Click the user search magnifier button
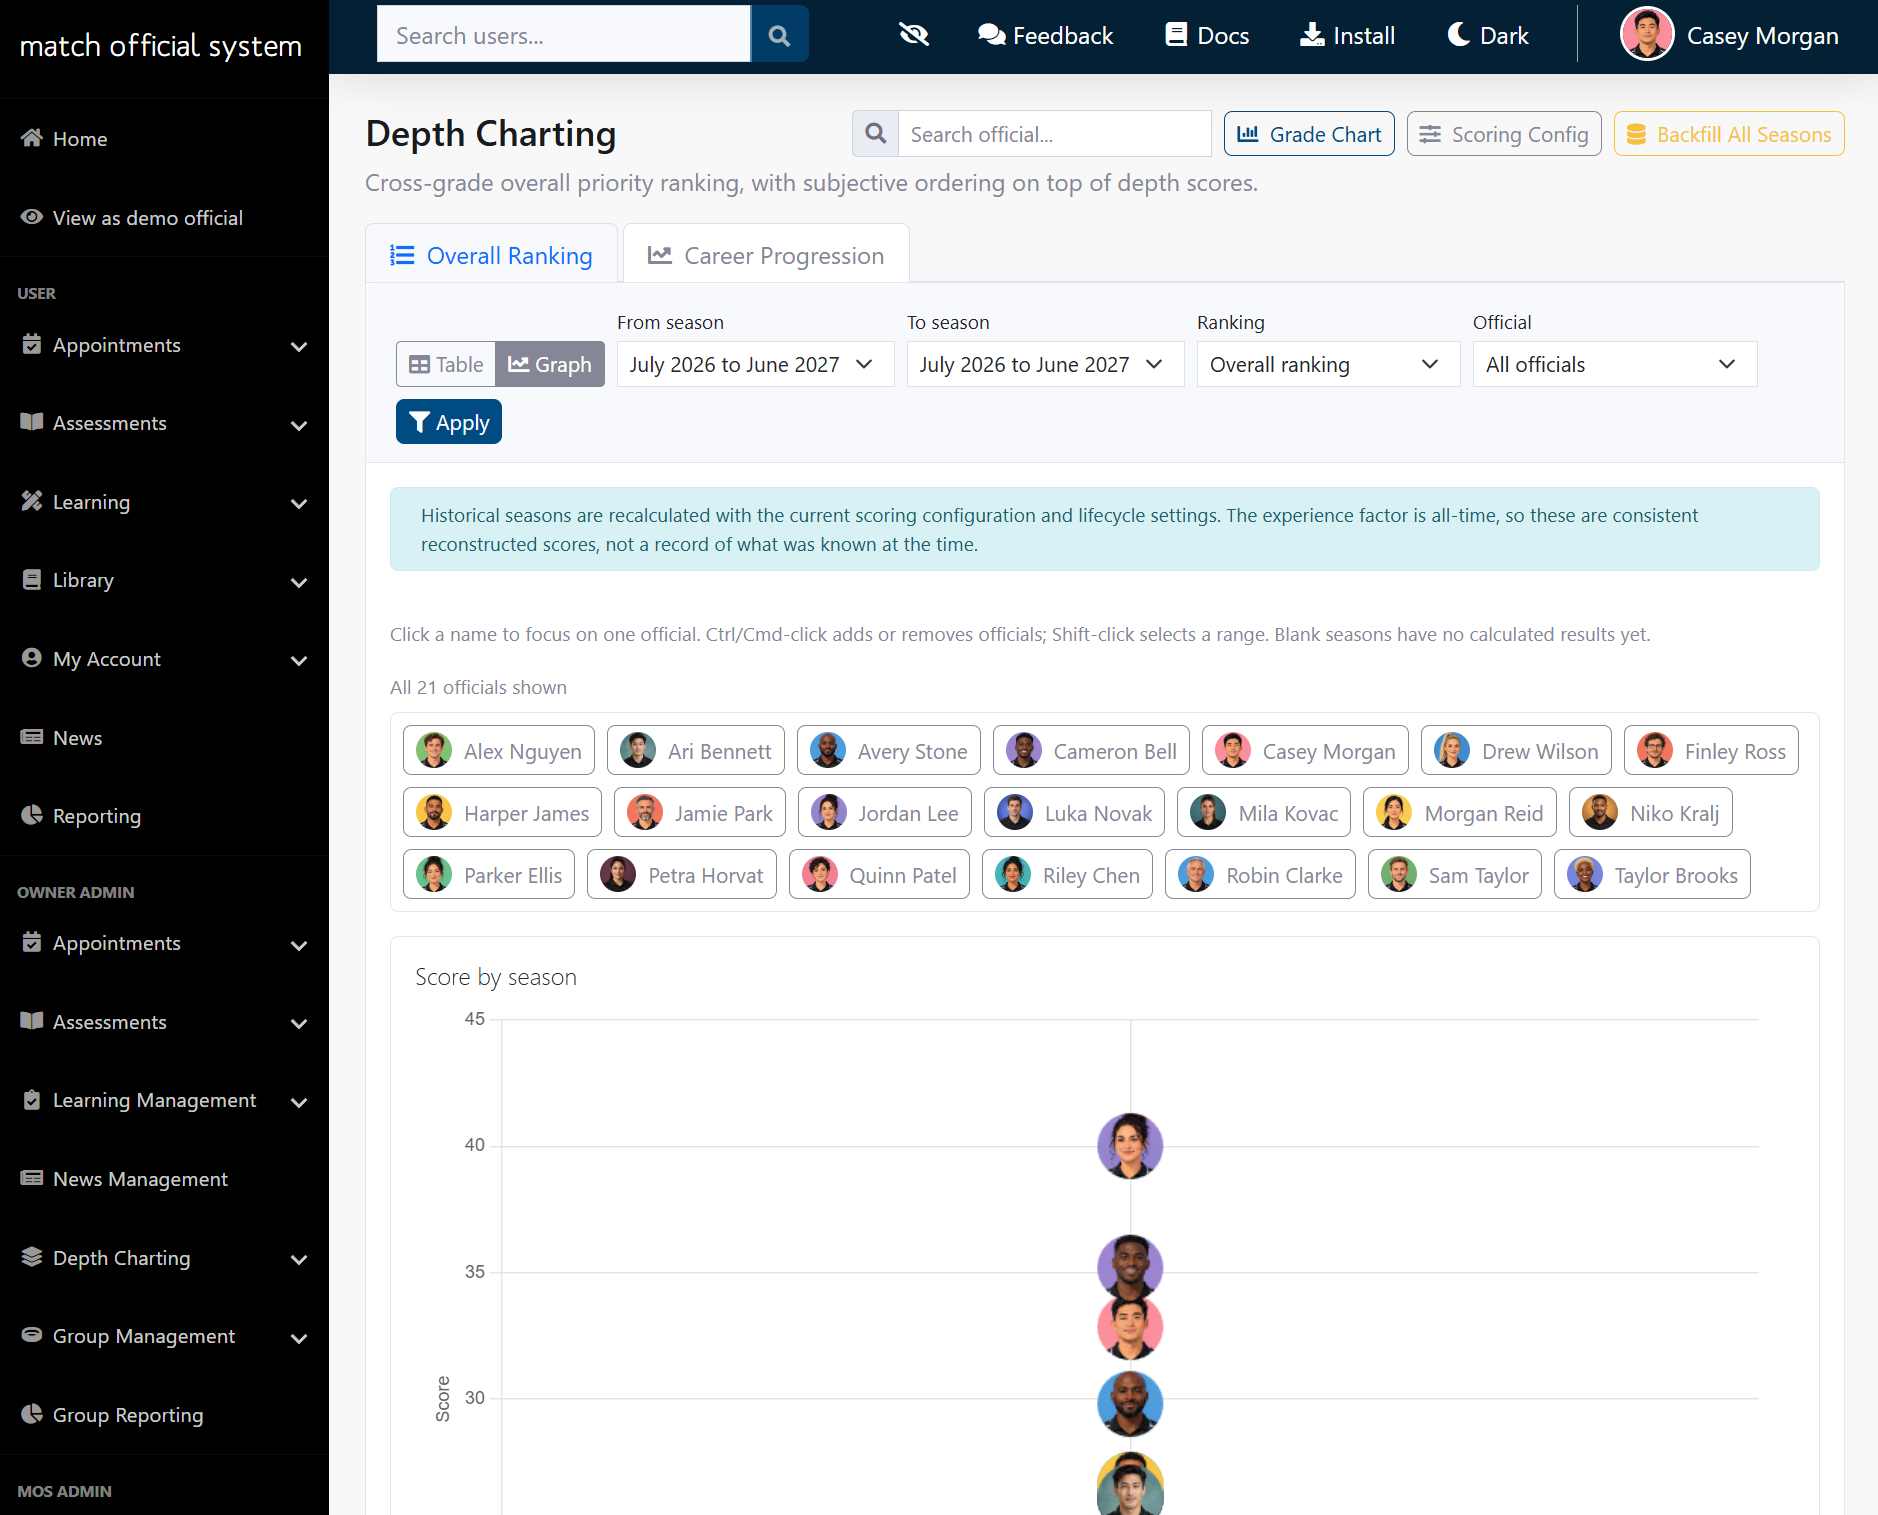Viewport: 1878px width, 1515px height. pos(779,35)
